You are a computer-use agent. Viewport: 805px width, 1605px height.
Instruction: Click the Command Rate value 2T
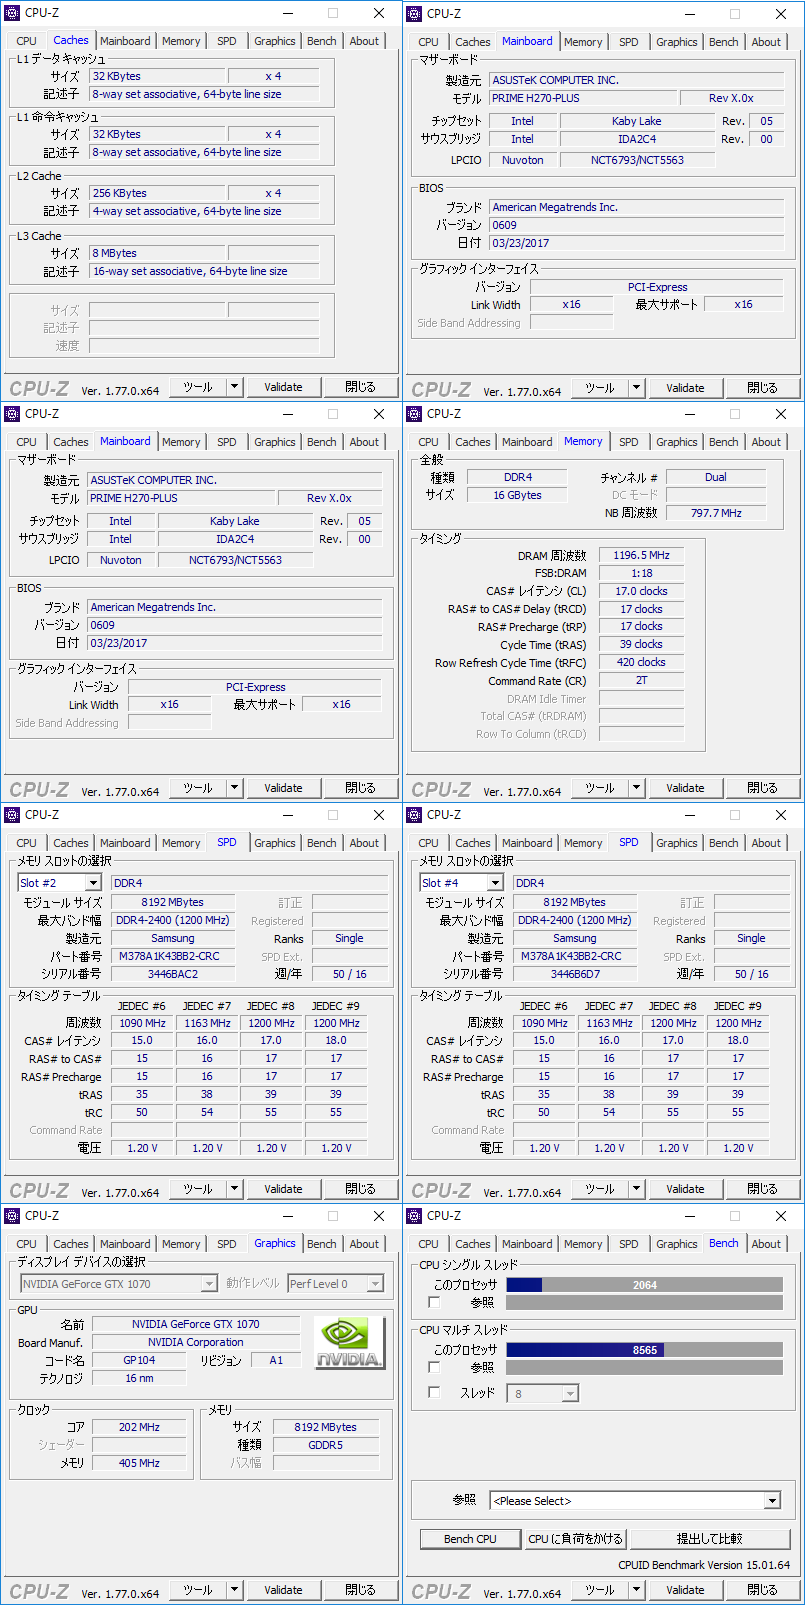pos(641,680)
